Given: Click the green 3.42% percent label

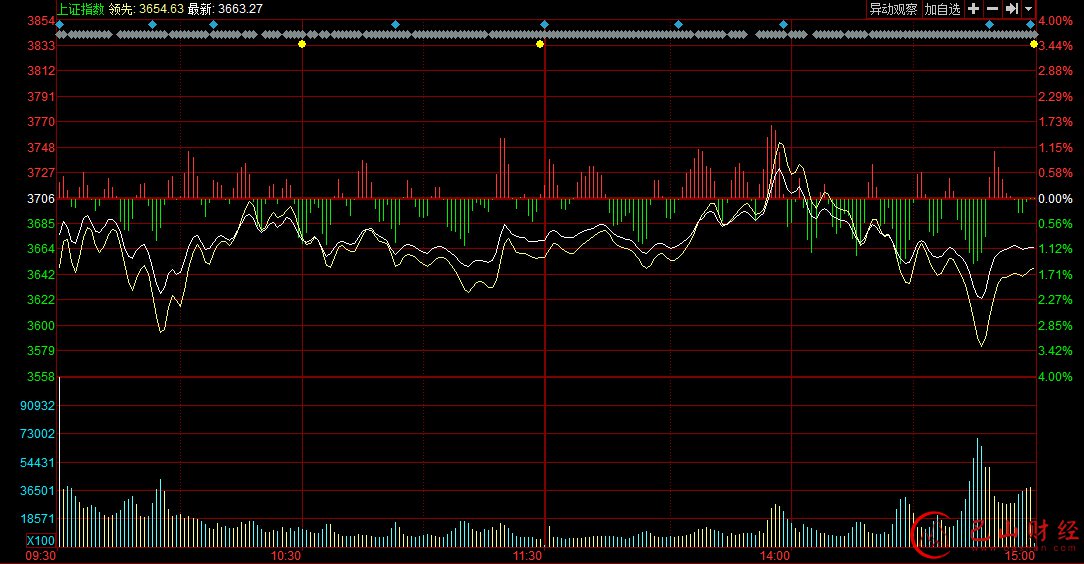Looking at the screenshot, I should [1056, 350].
